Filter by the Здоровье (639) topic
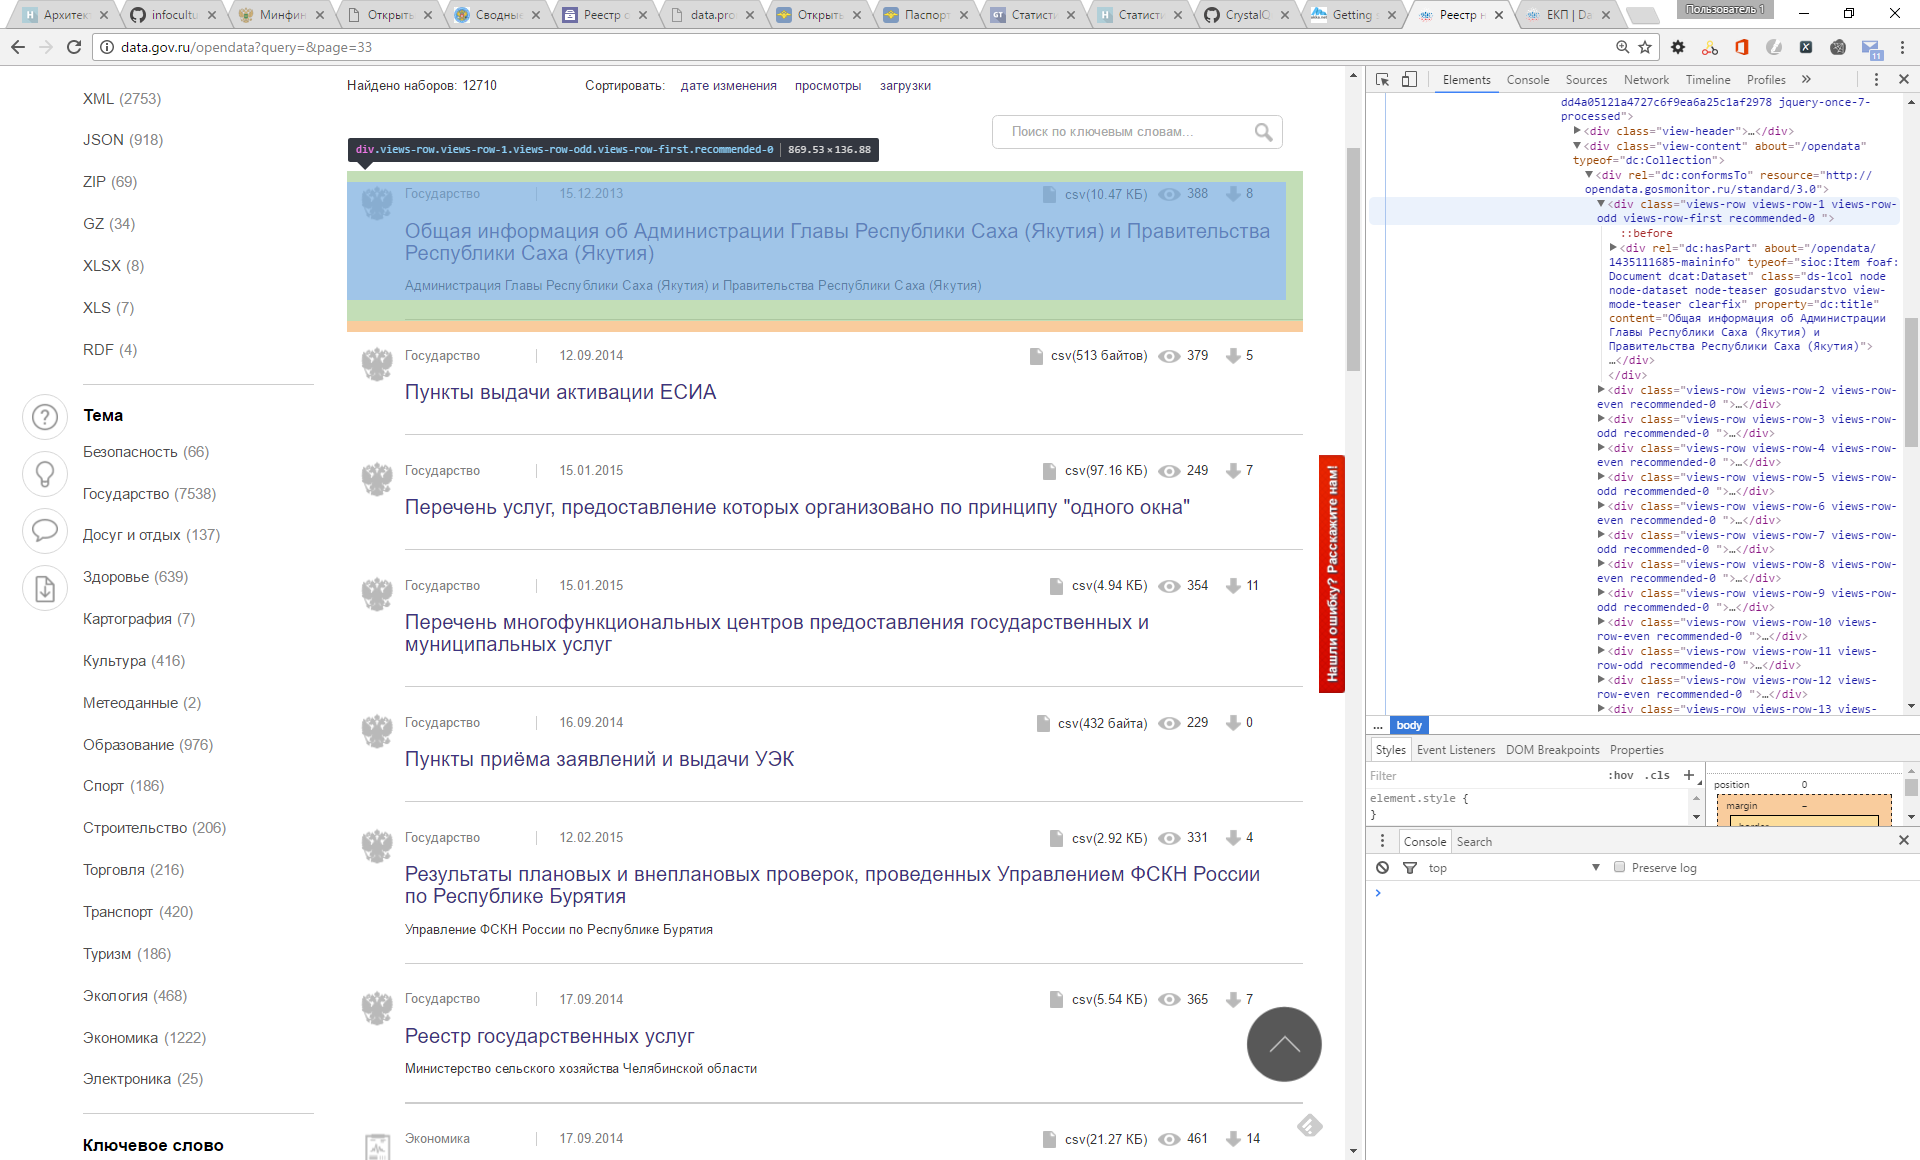The height and width of the screenshot is (1160, 1920). click(x=135, y=577)
